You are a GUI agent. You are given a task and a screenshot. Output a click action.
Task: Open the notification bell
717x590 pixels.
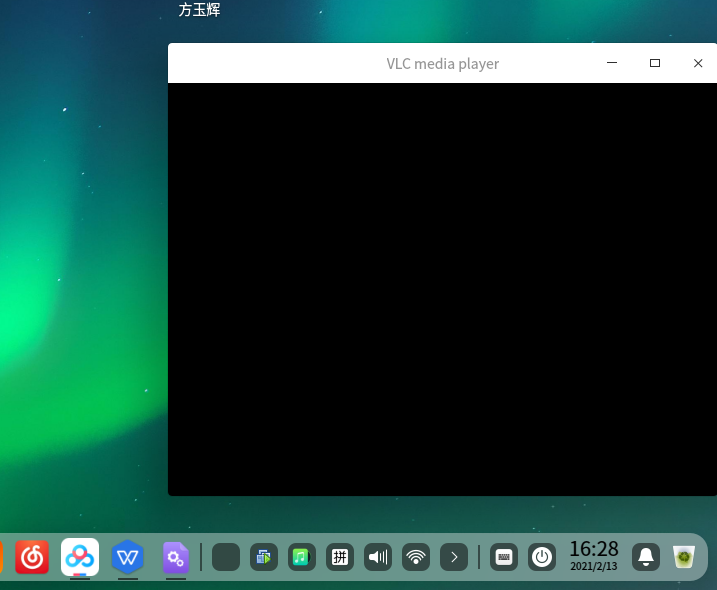tap(646, 557)
